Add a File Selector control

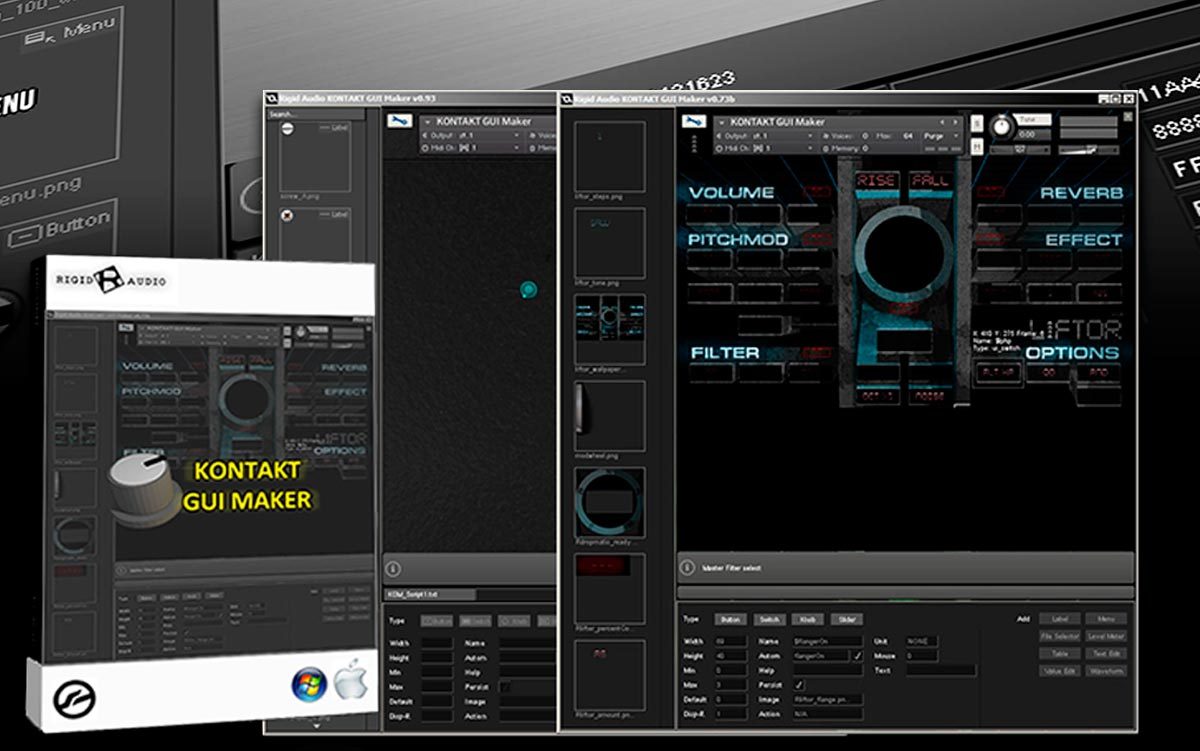1059,636
